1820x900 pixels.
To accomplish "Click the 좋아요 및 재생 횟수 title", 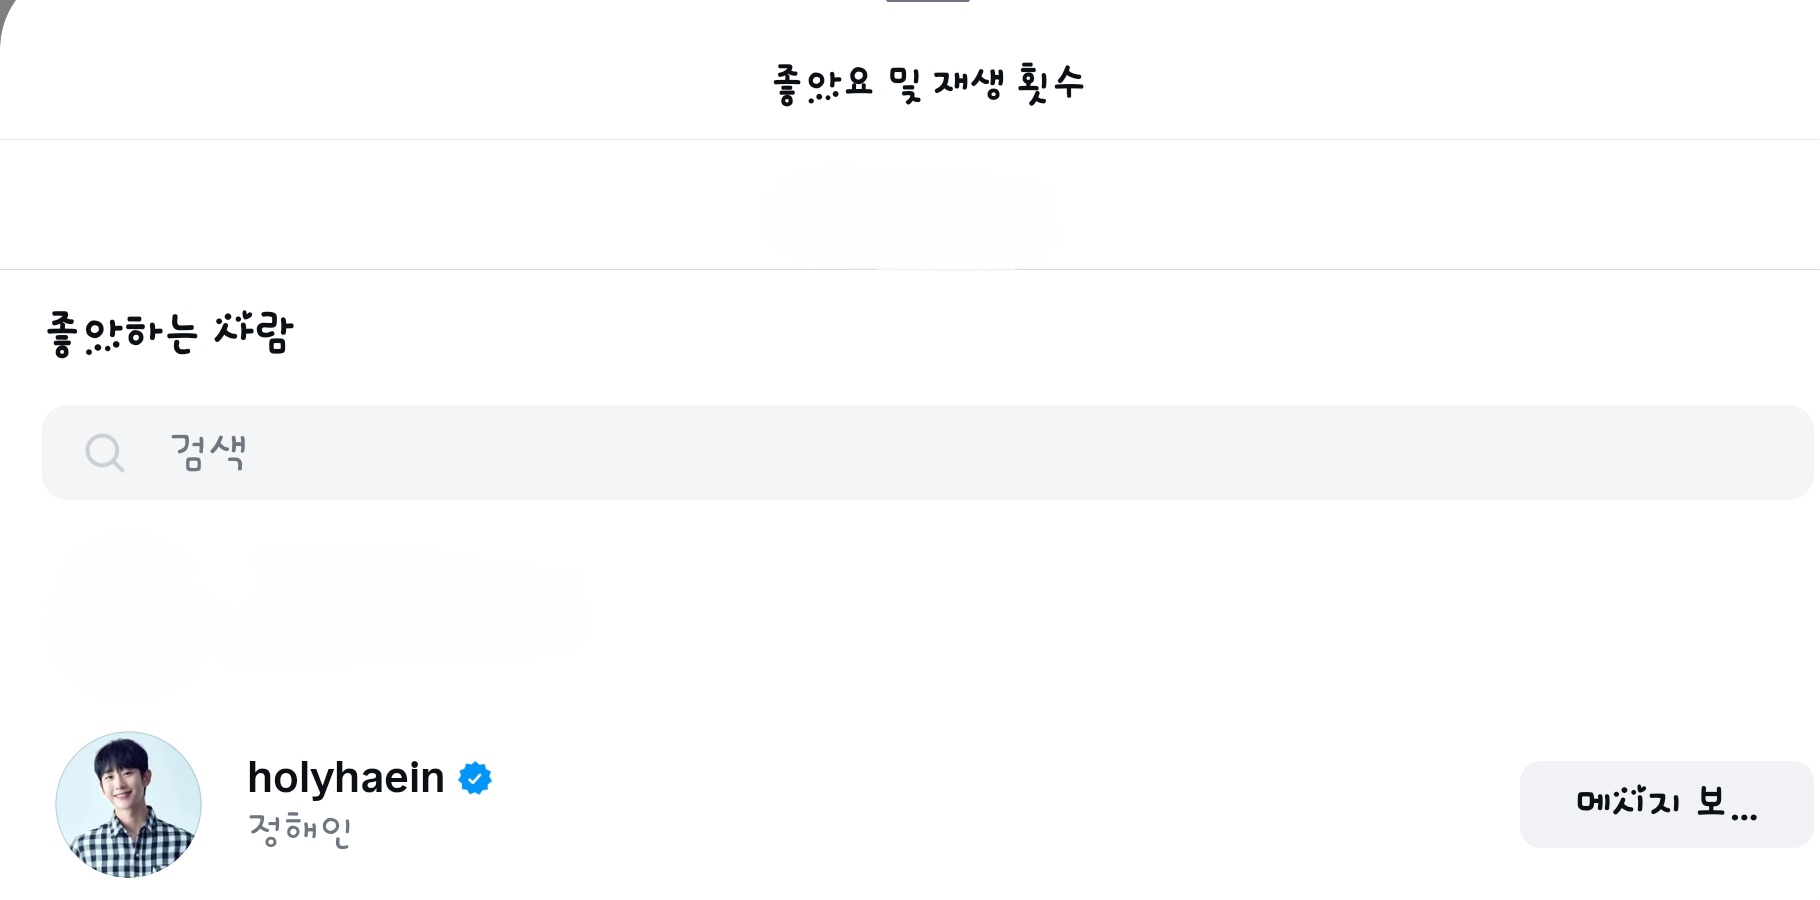I will (928, 83).
